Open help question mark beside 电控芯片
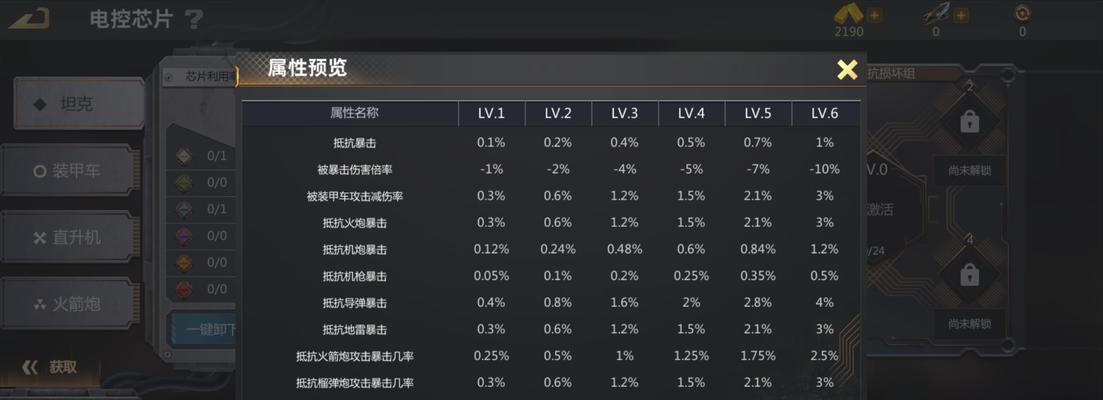This screenshot has height=400, width=1103. [x=193, y=19]
